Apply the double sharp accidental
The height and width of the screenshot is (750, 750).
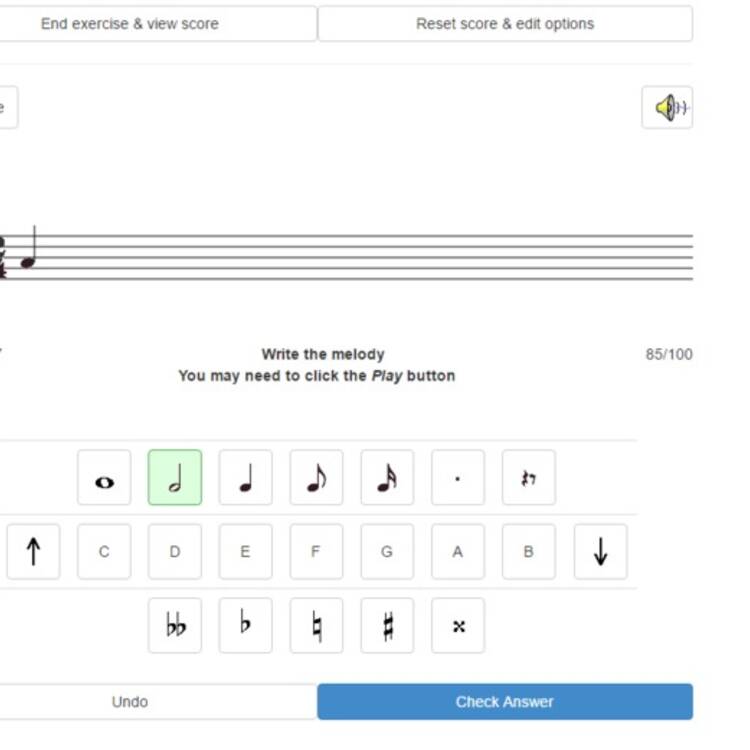tap(458, 625)
